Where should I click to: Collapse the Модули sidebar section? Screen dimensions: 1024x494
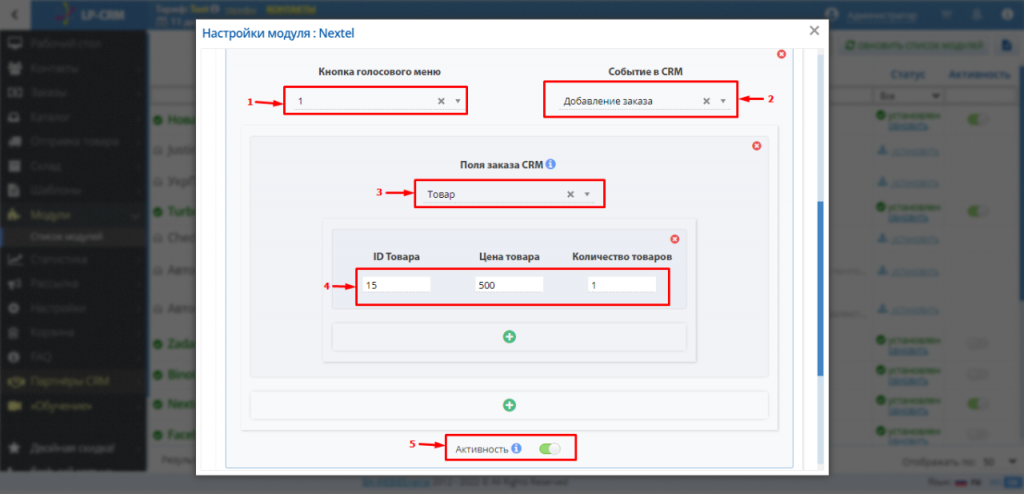tap(73, 214)
